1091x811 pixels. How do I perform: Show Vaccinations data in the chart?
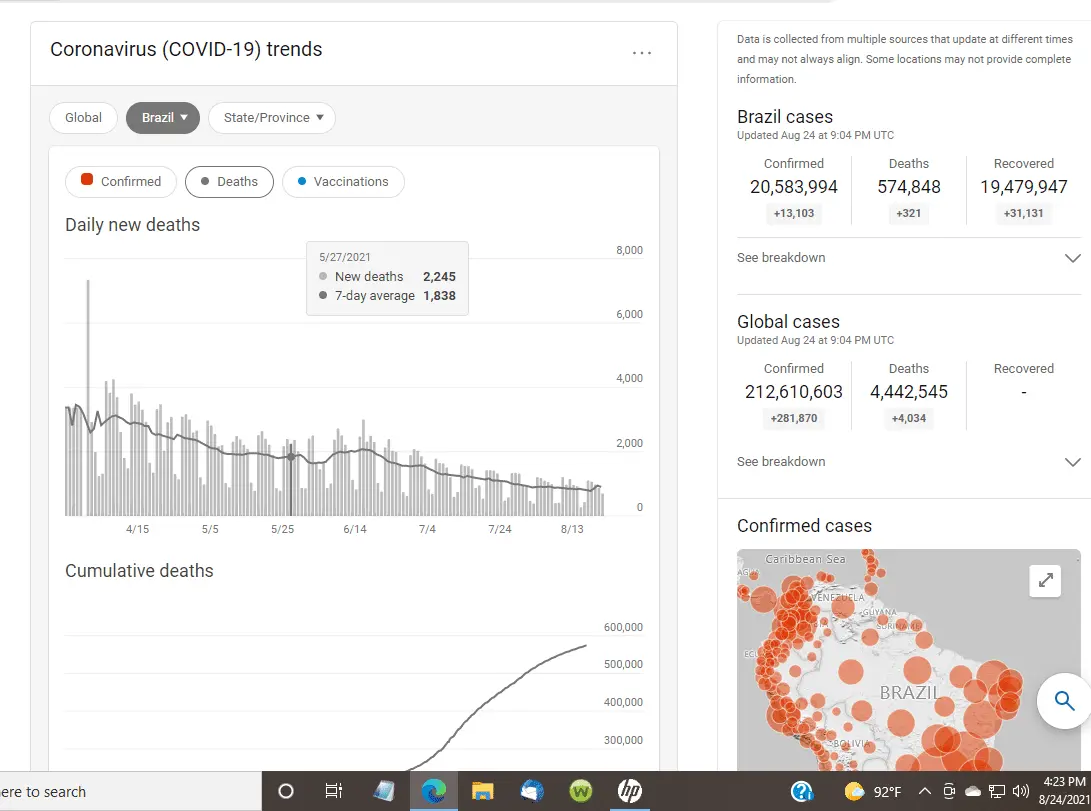click(342, 182)
